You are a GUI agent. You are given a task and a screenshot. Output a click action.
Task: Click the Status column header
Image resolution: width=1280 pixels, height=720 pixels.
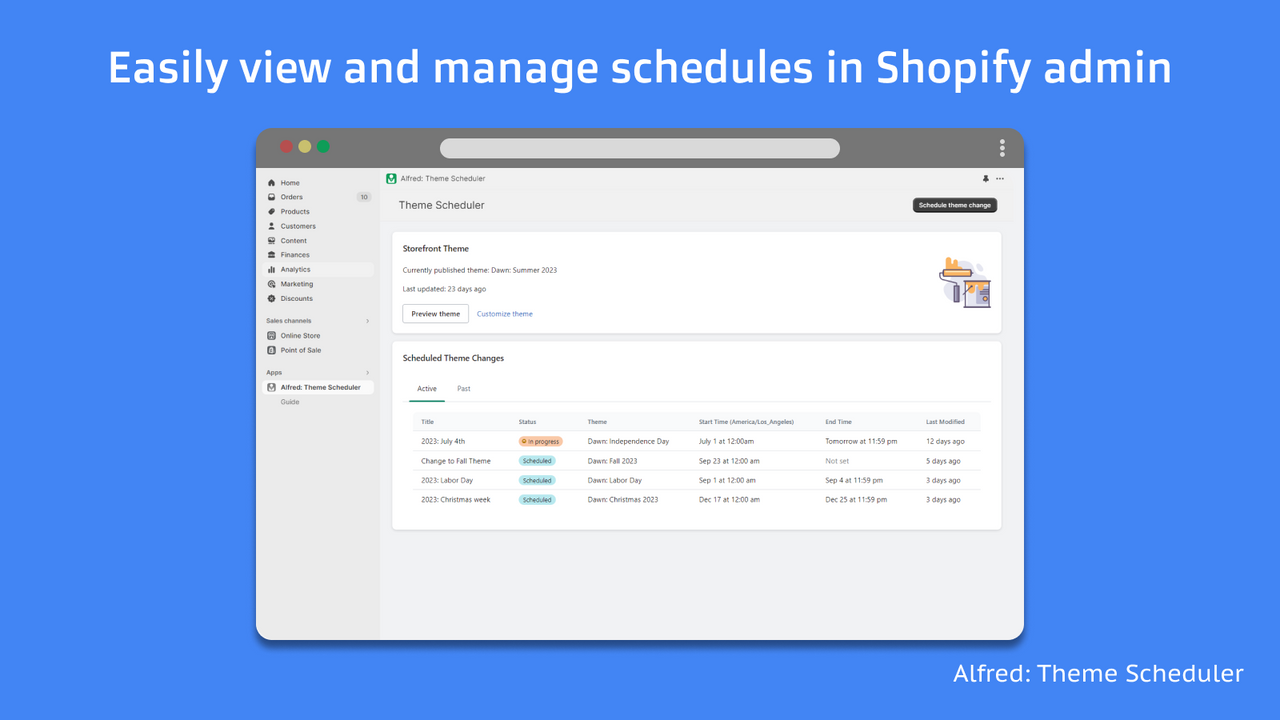527,422
